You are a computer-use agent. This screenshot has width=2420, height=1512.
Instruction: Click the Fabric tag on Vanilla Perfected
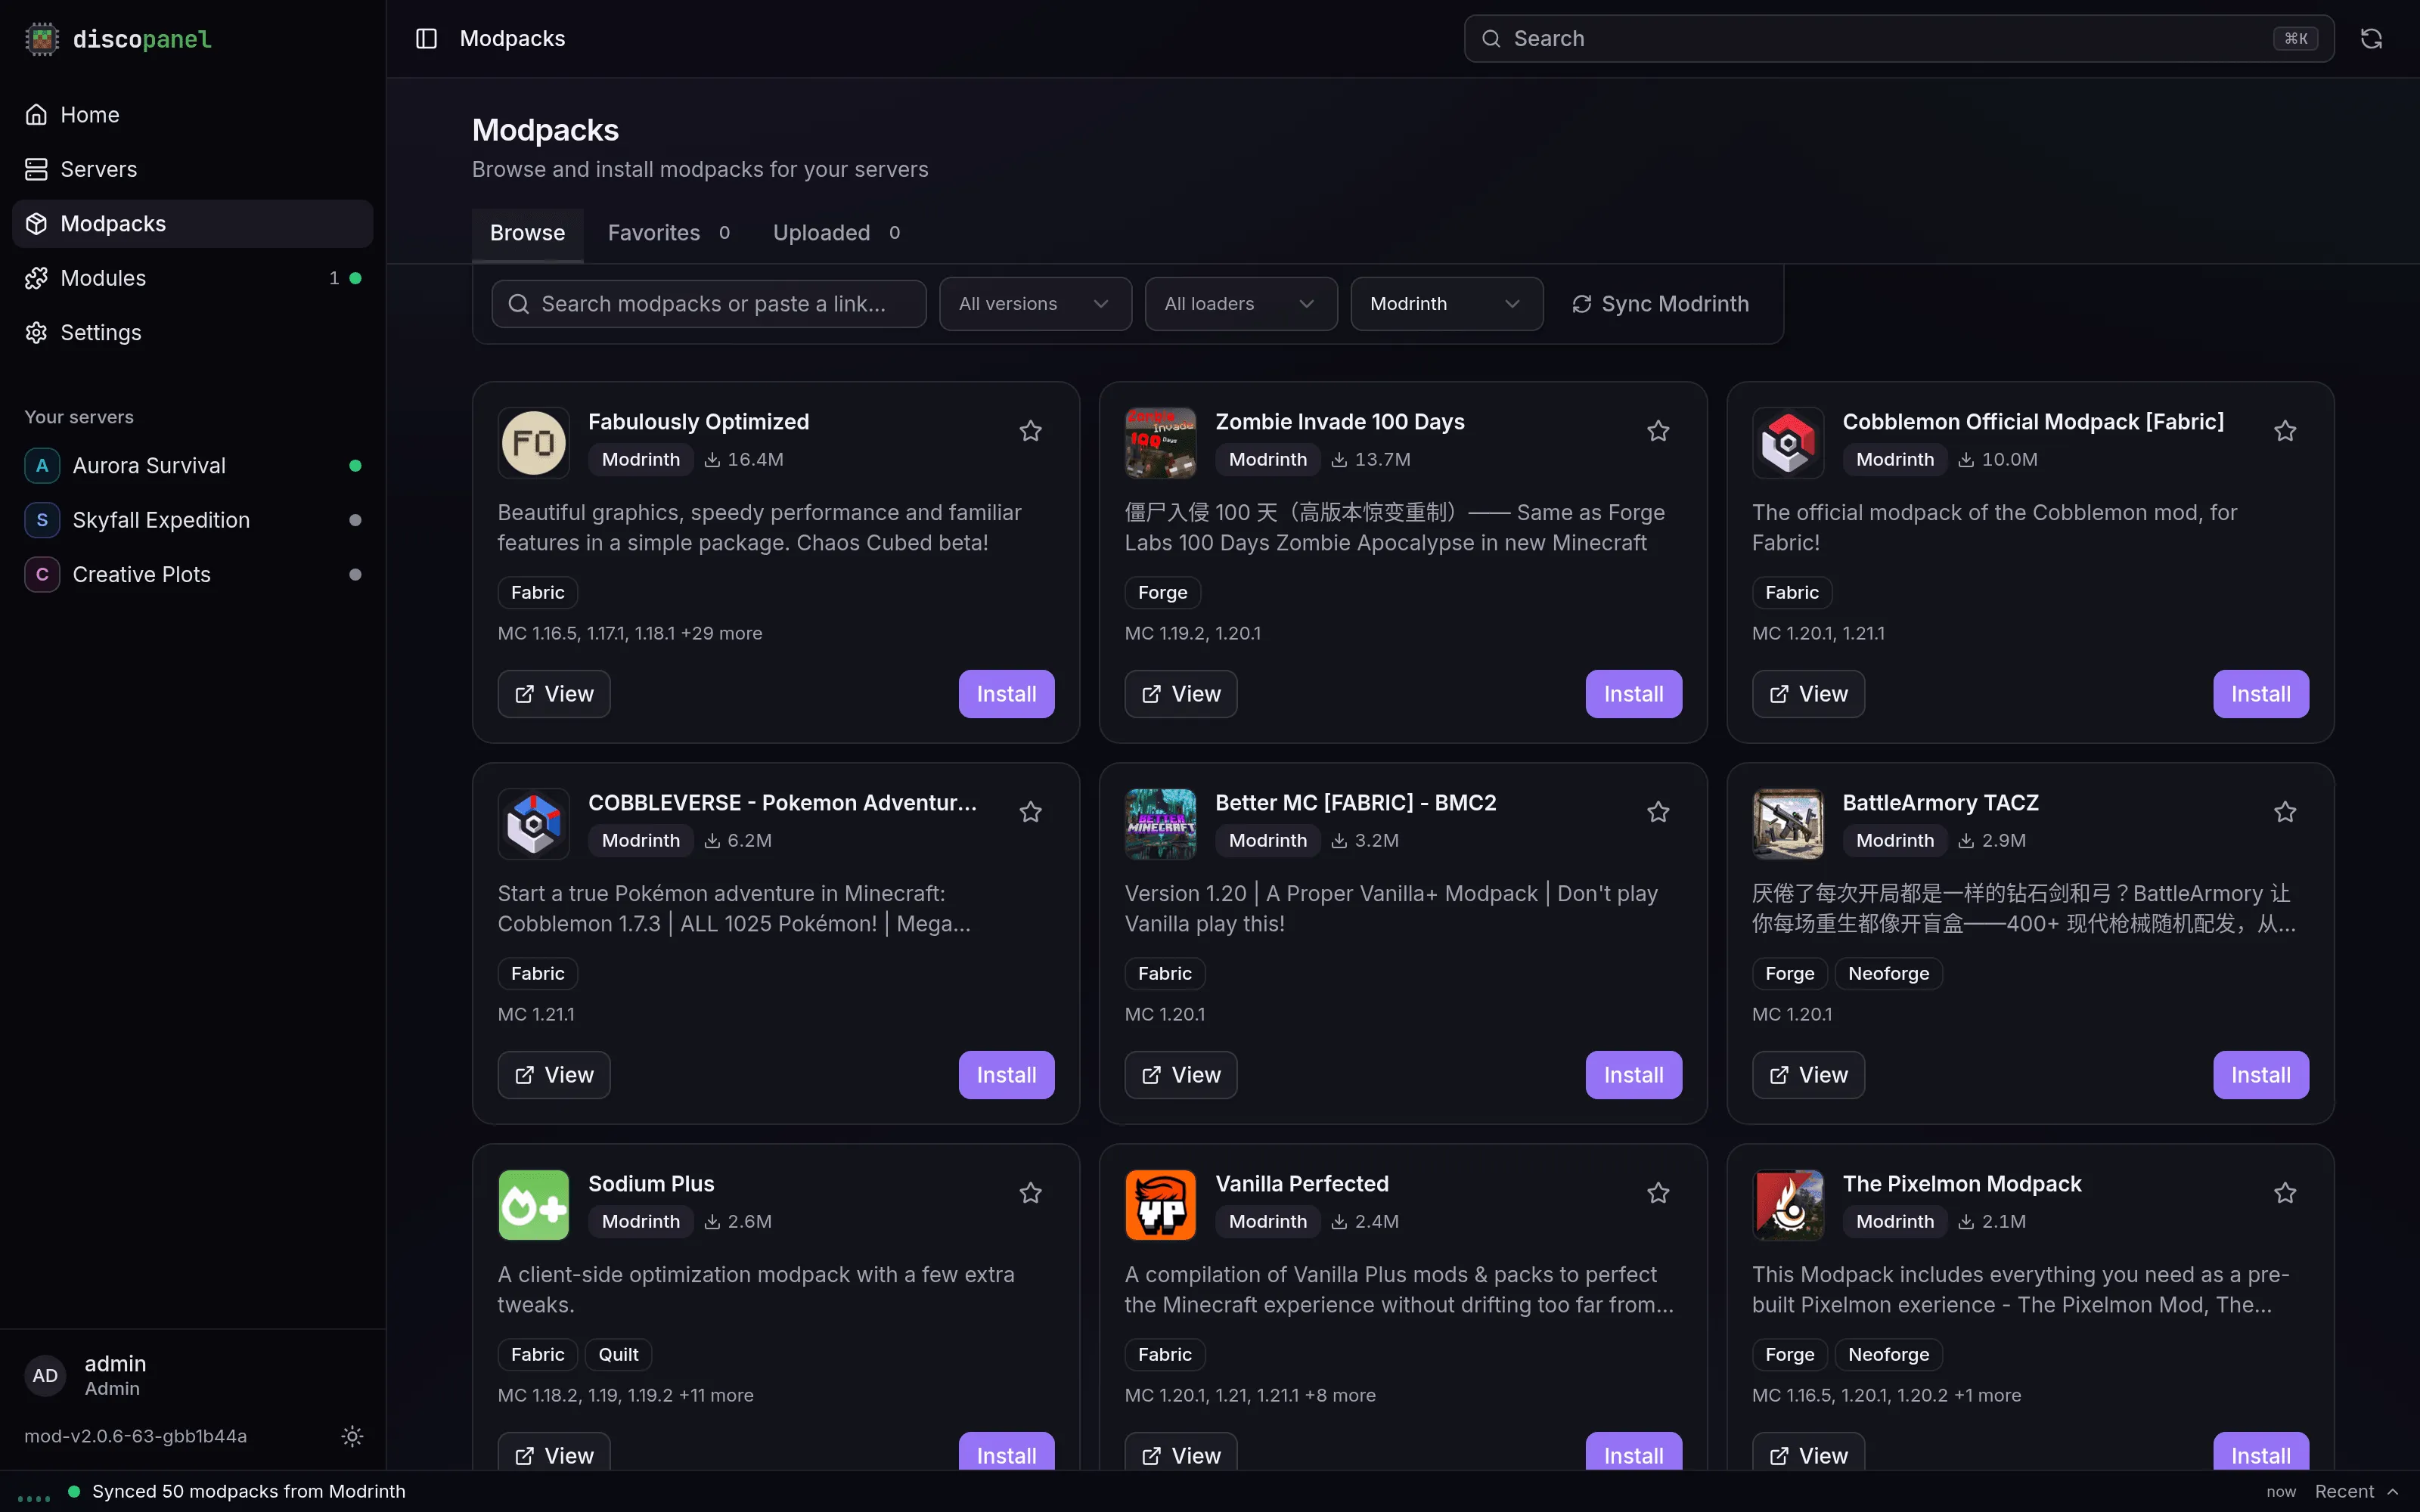(1164, 1354)
